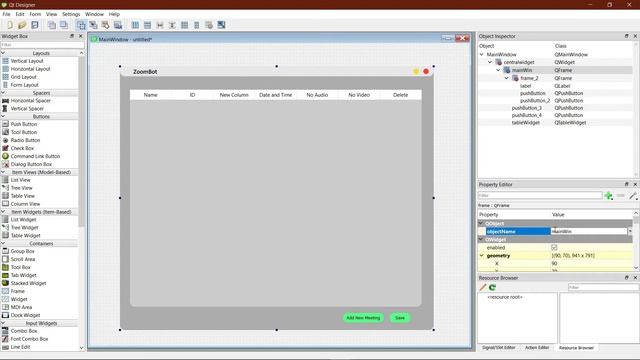Collapse the MainWindow node in Object Inspector
This screenshot has width=640, height=360.
tap(482, 54)
